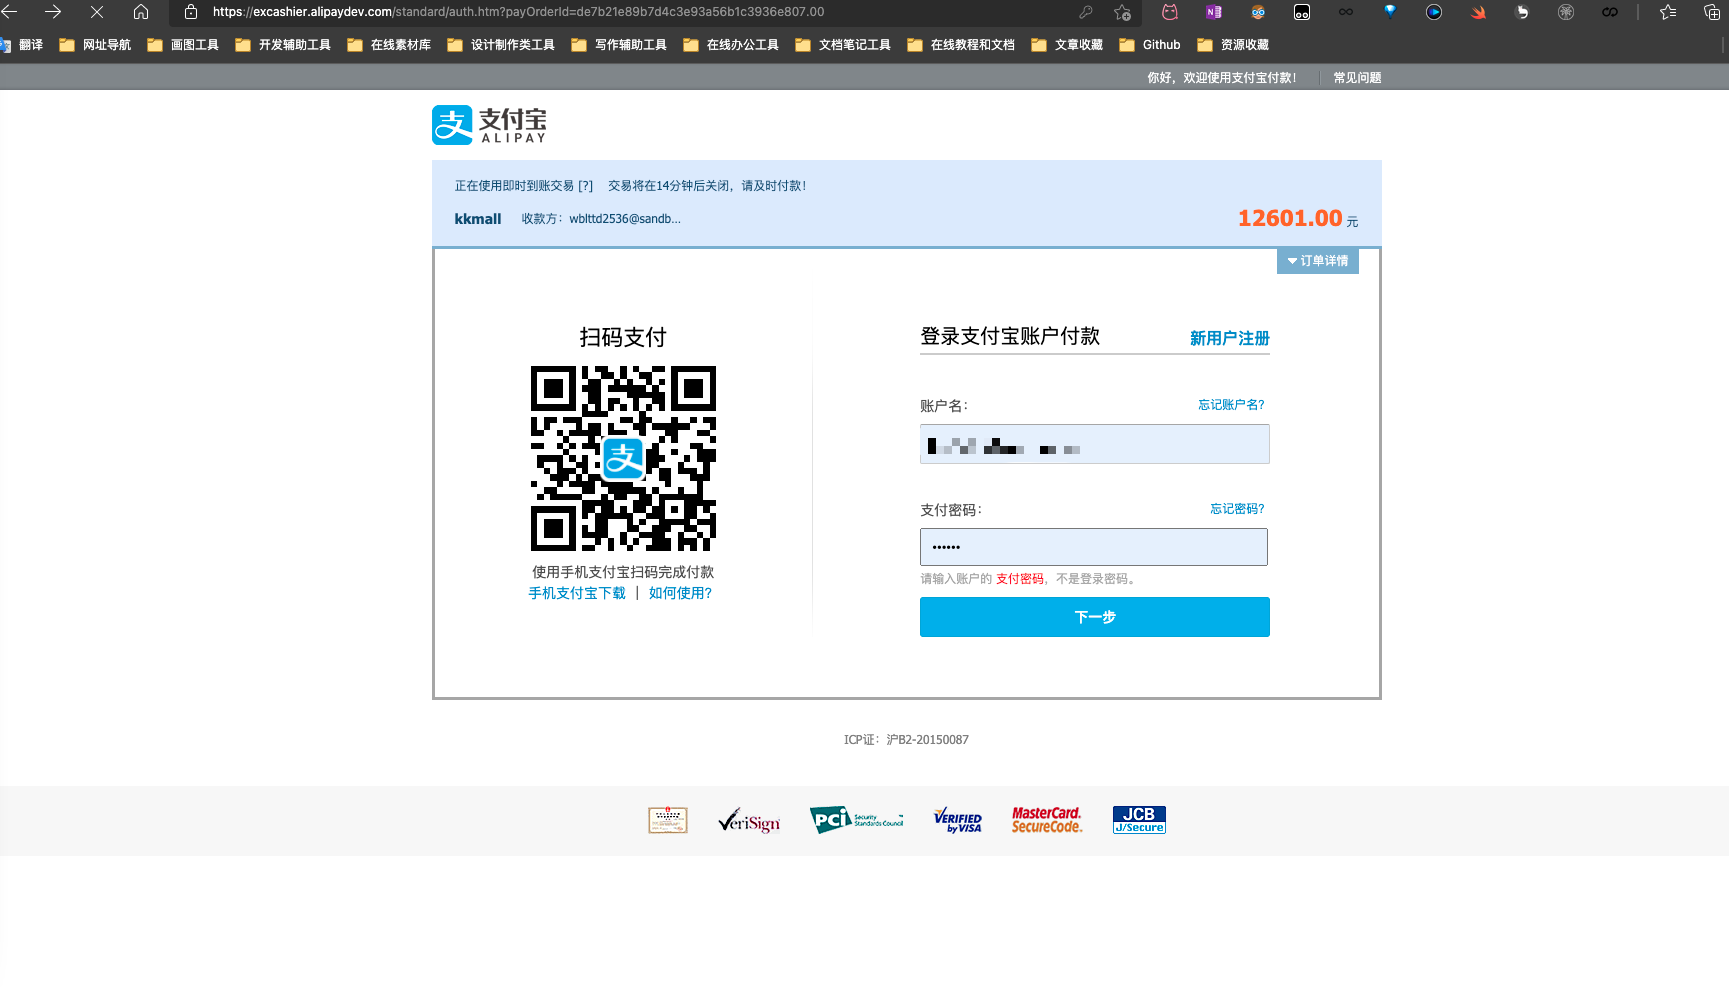Click the browser forward arrow

[x=53, y=12]
